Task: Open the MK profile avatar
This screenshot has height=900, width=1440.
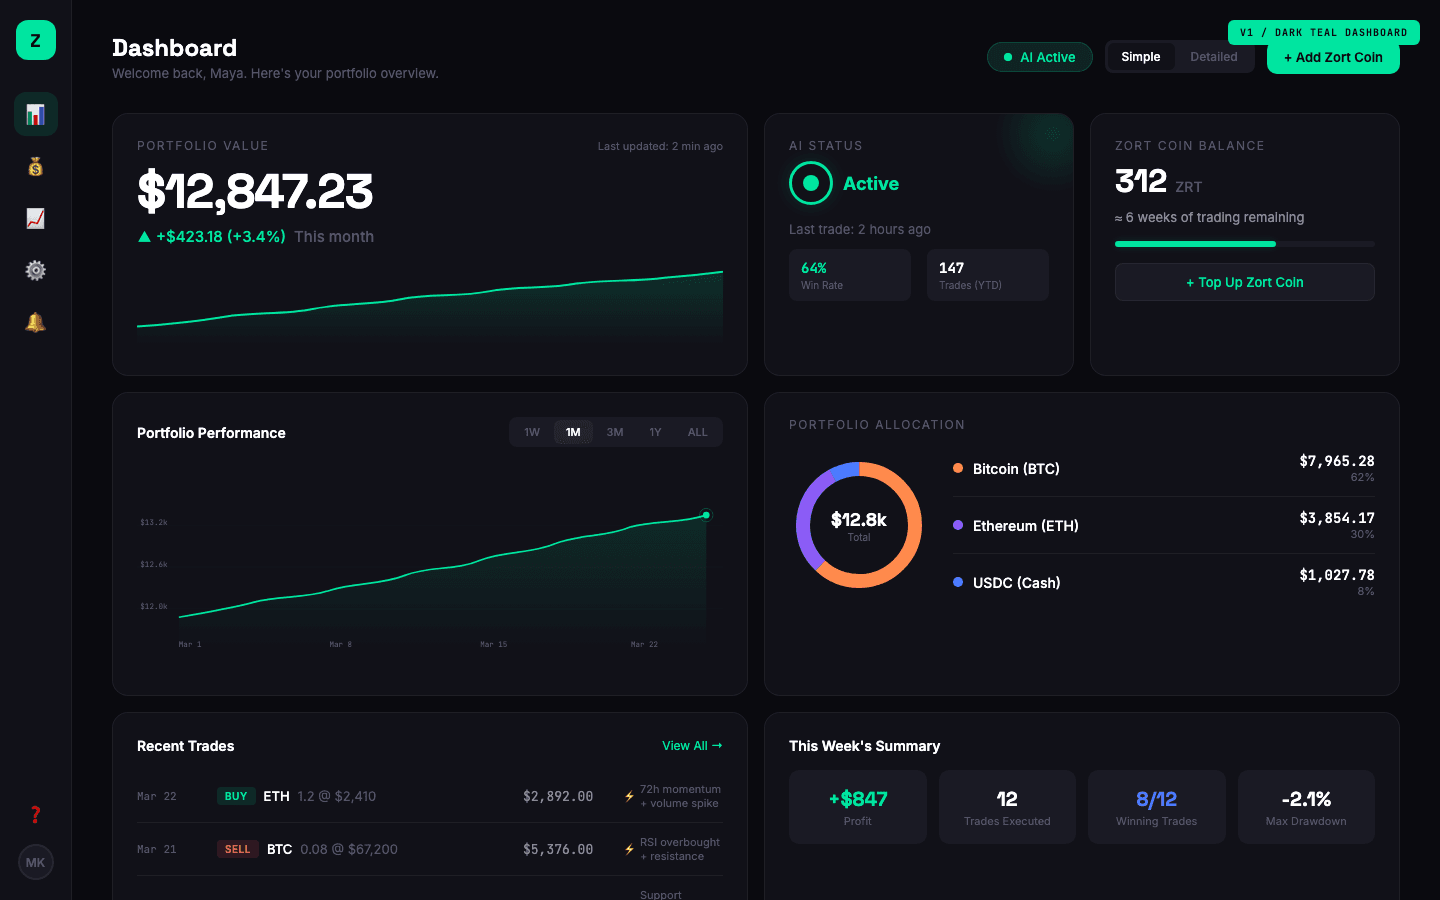Action: coord(35,862)
